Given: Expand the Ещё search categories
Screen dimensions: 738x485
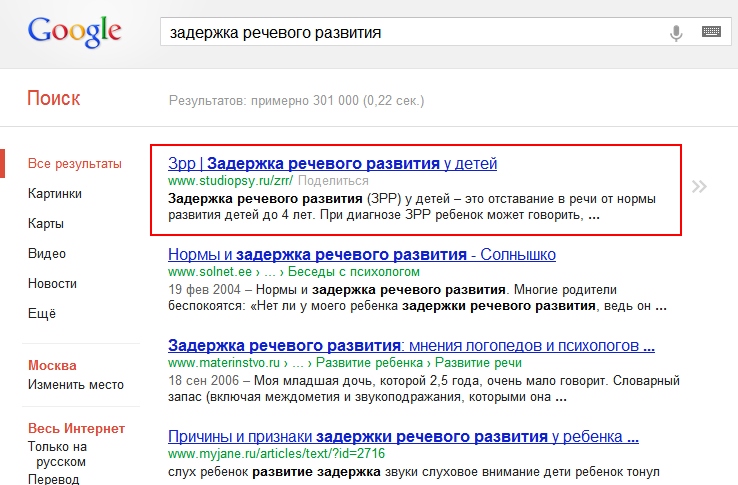Looking at the screenshot, I should pyautogui.click(x=42, y=314).
